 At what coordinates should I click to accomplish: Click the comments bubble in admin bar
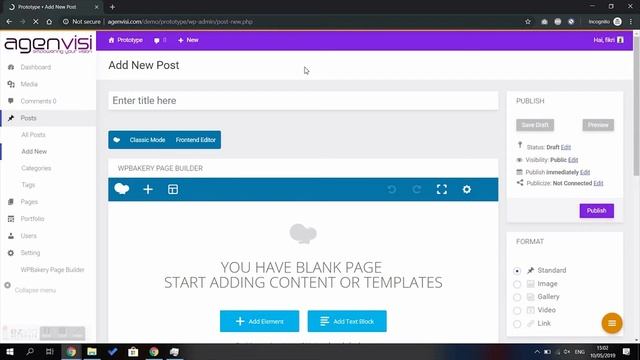[157, 40]
